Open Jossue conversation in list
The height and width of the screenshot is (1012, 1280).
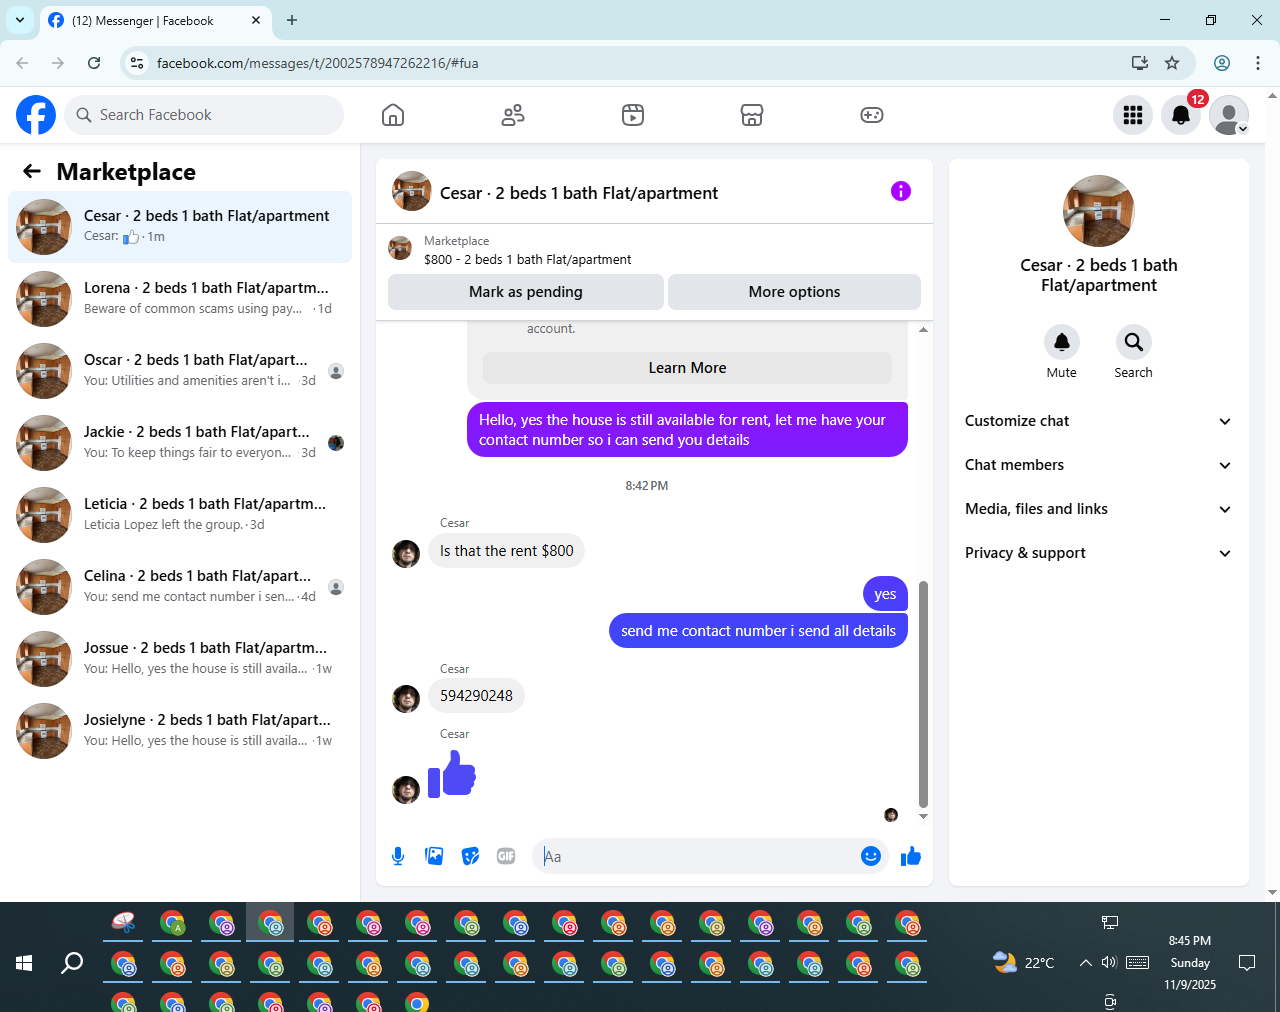pos(180,659)
